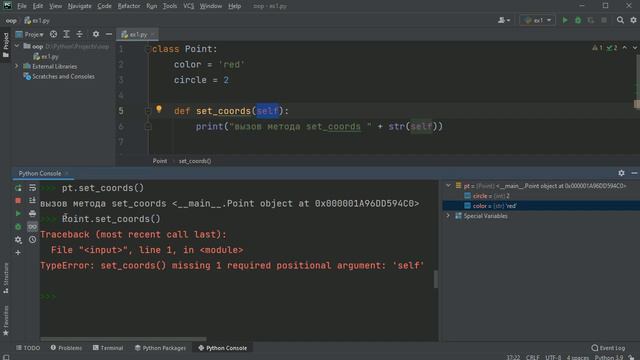Toggle Project tool window from left stripe
The width and height of the screenshot is (640, 360).
pos(6,45)
